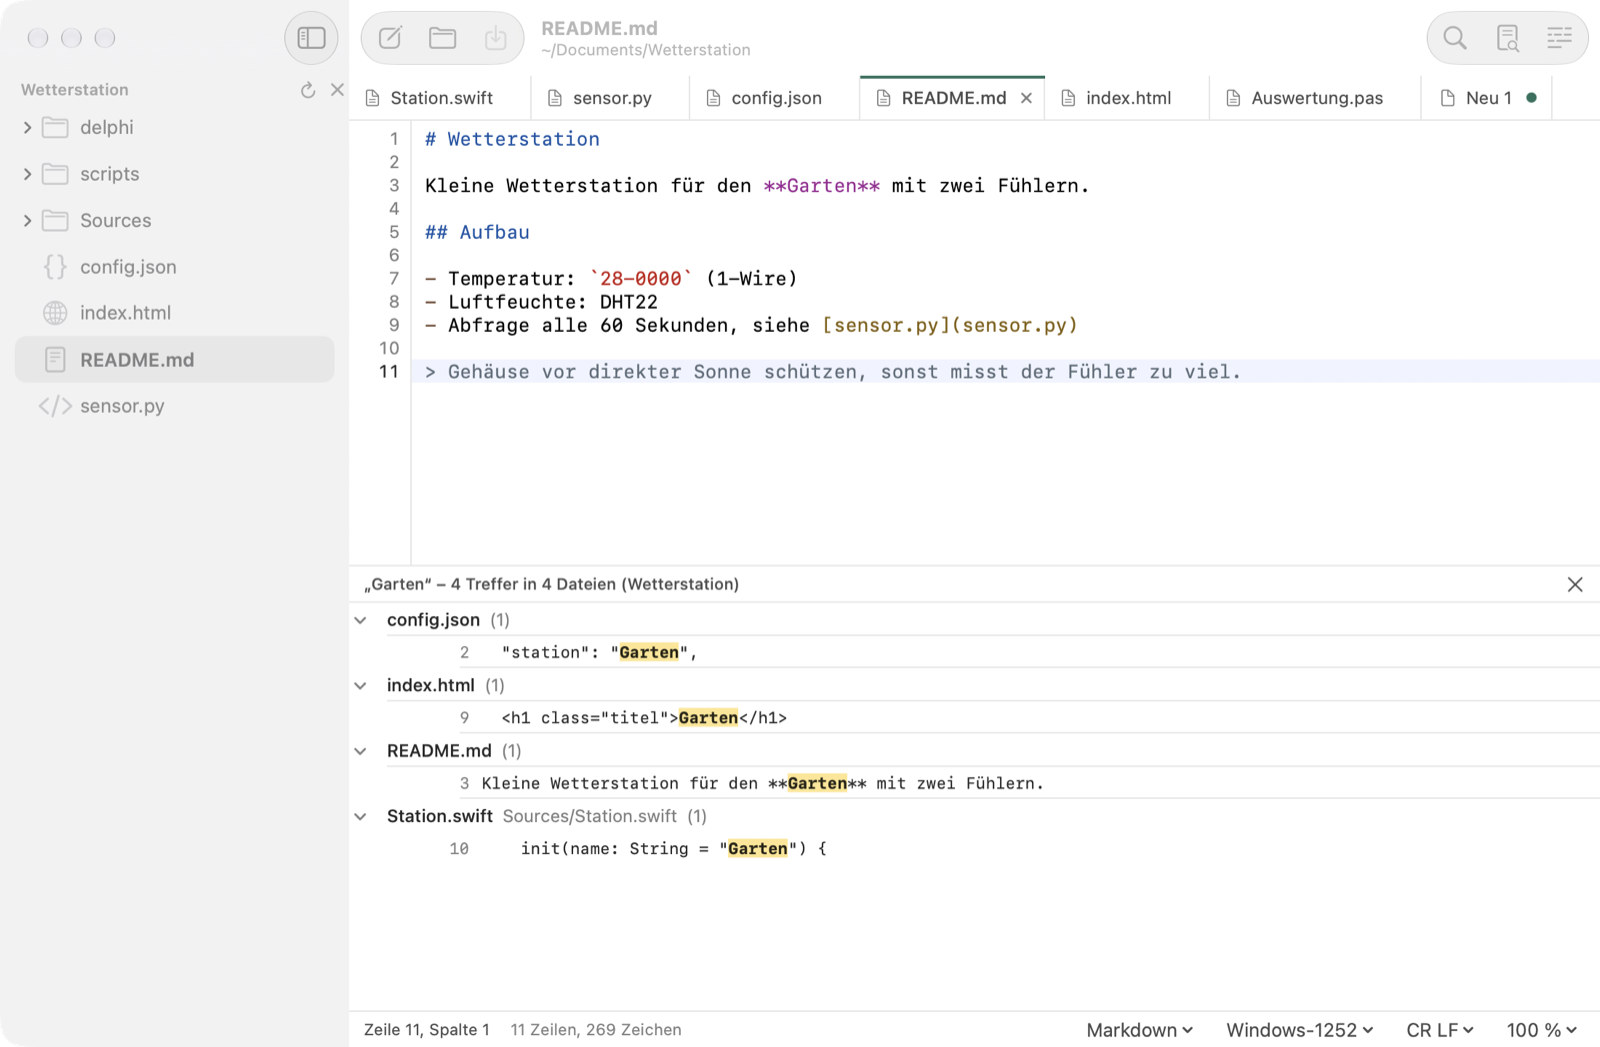Change CR LF line ending setting
Viewport: 1600px width, 1047px height.
1440,1030
